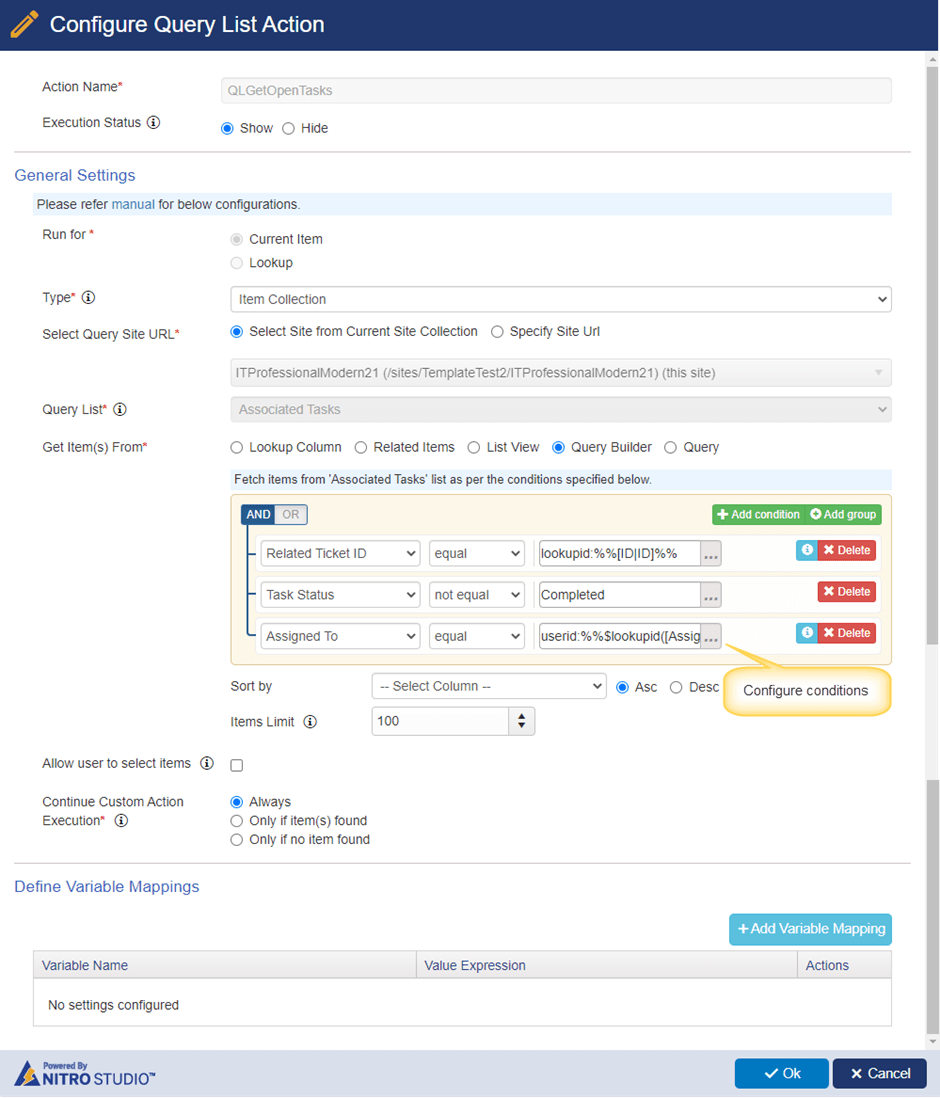Viewport: 940px width, 1098px height.
Task: Enable the Allow user to select items checkbox
Action: click(236, 764)
